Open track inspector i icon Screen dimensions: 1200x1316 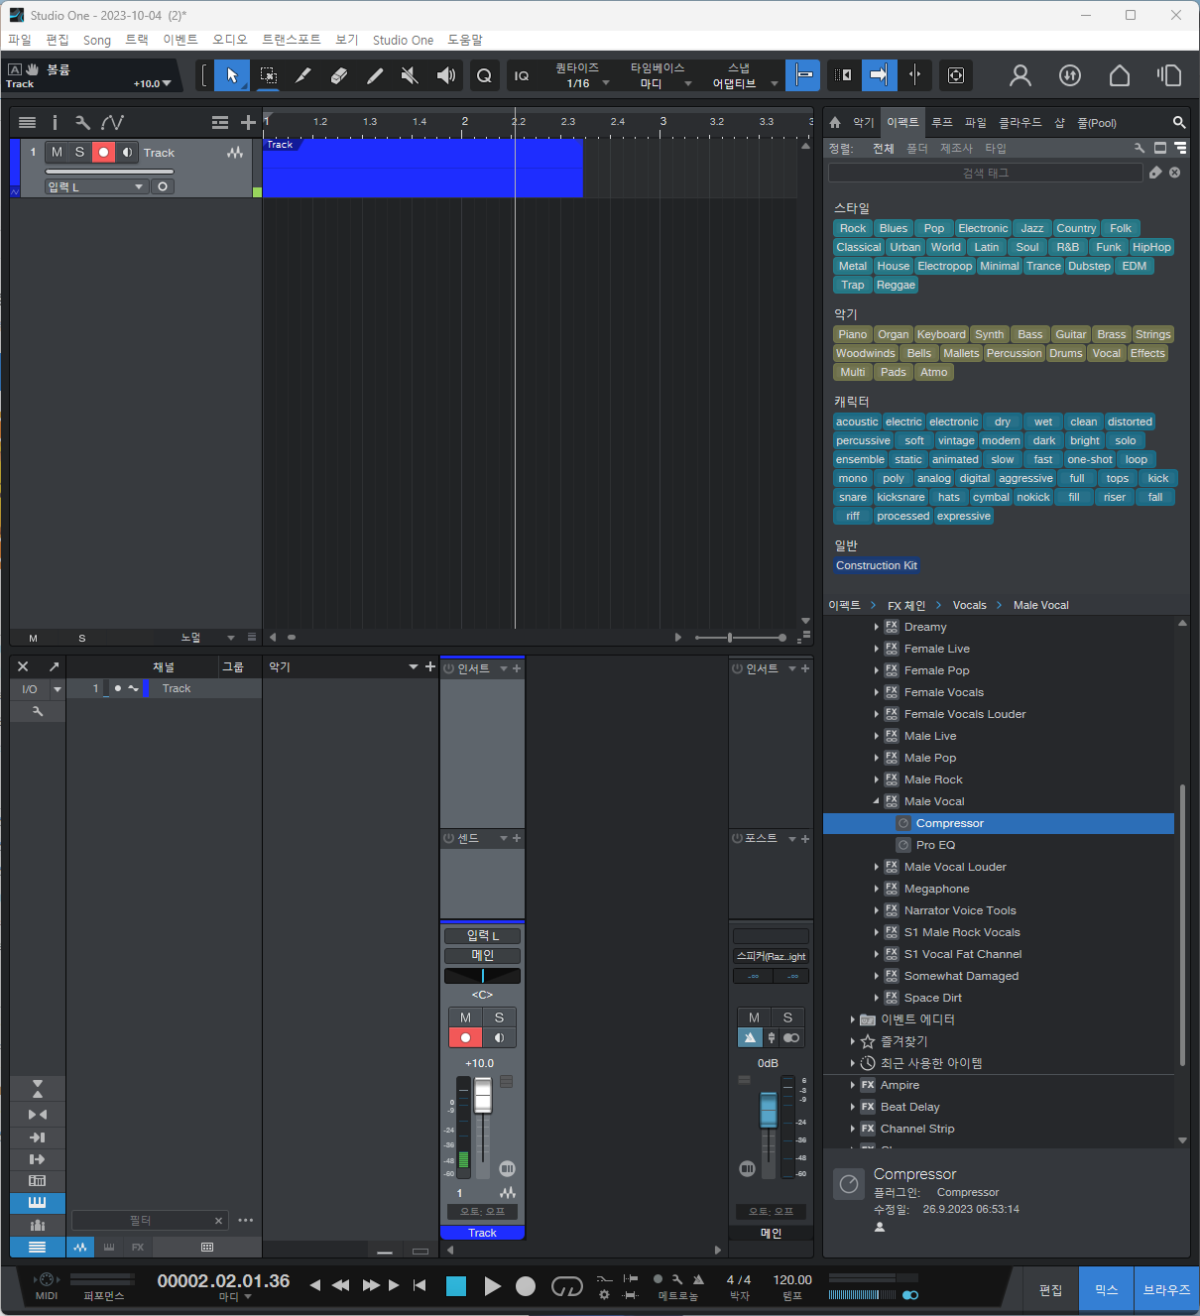pos(55,122)
